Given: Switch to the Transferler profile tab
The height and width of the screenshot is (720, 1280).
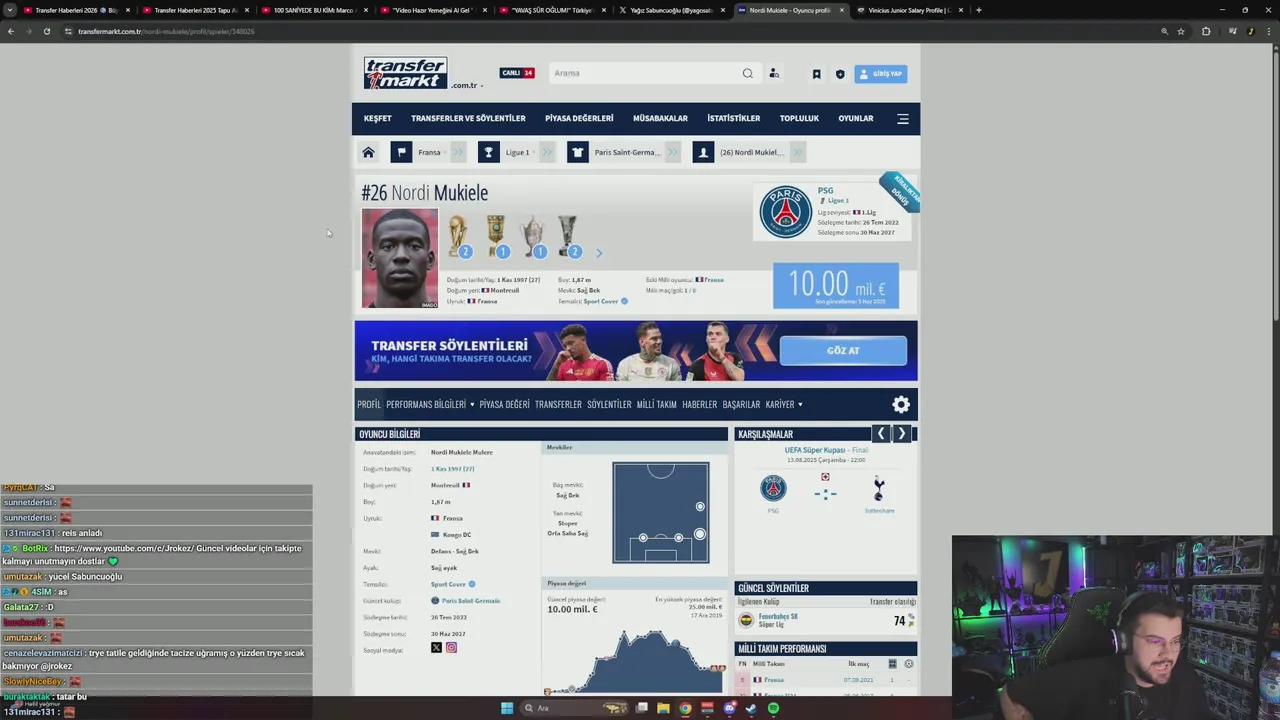Looking at the screenshot, I should point(558,404).
